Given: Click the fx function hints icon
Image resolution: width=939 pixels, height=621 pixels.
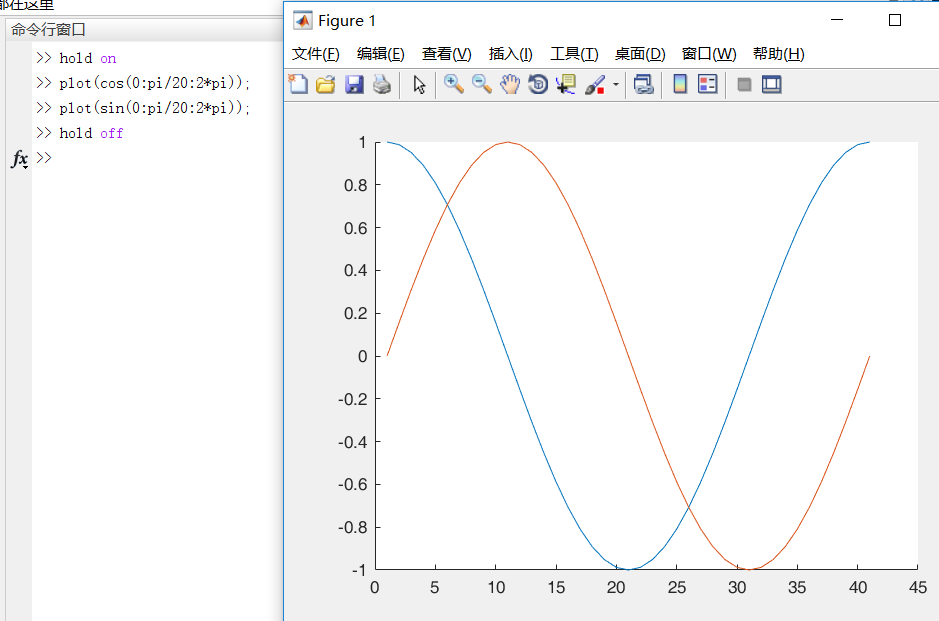Looking at the screenshot, I should pyautogui.click(x=17, y=158).
